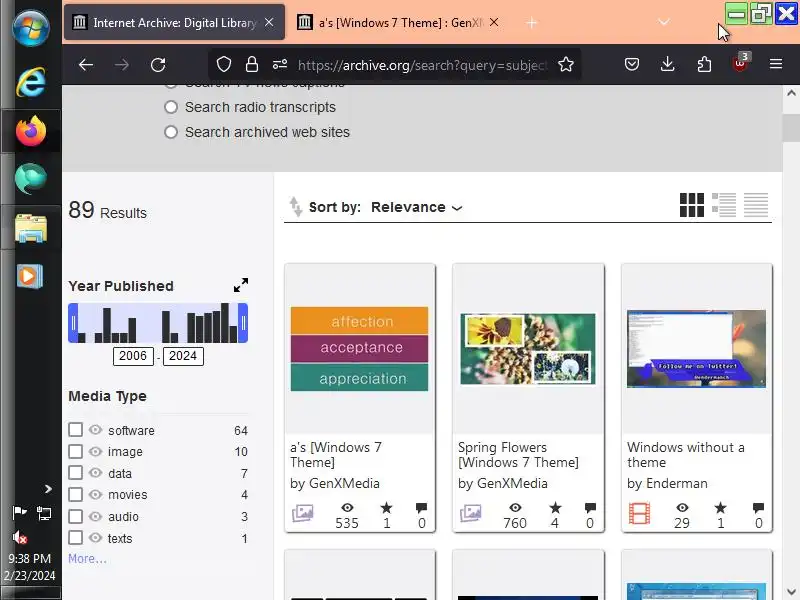Bookmark this page with the star icon
The height and width of the screenshot is (600, 800).
click(566, 64)
